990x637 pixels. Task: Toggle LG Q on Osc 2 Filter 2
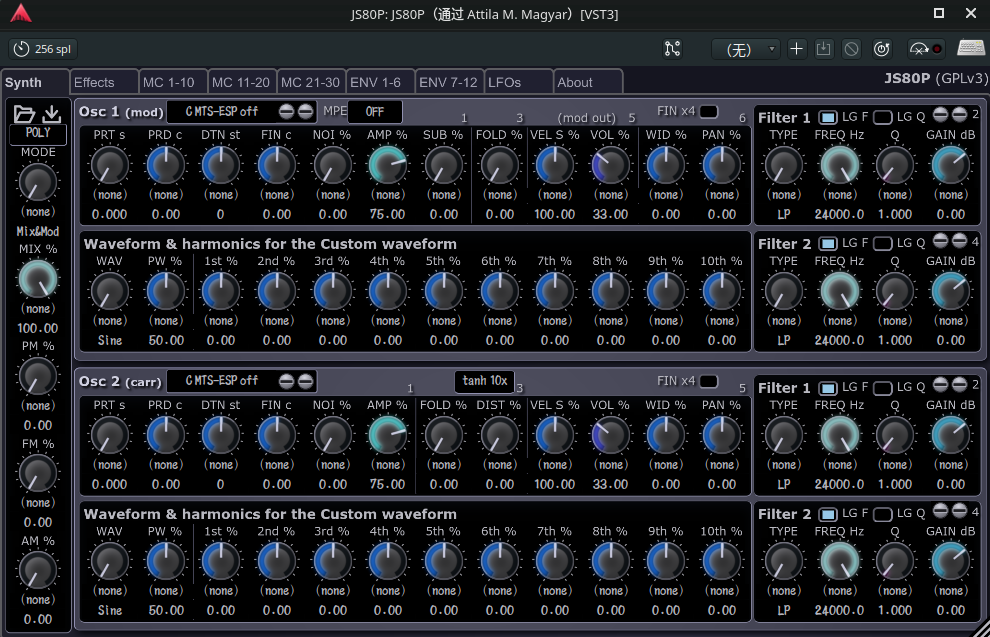[x=883, y=514]
